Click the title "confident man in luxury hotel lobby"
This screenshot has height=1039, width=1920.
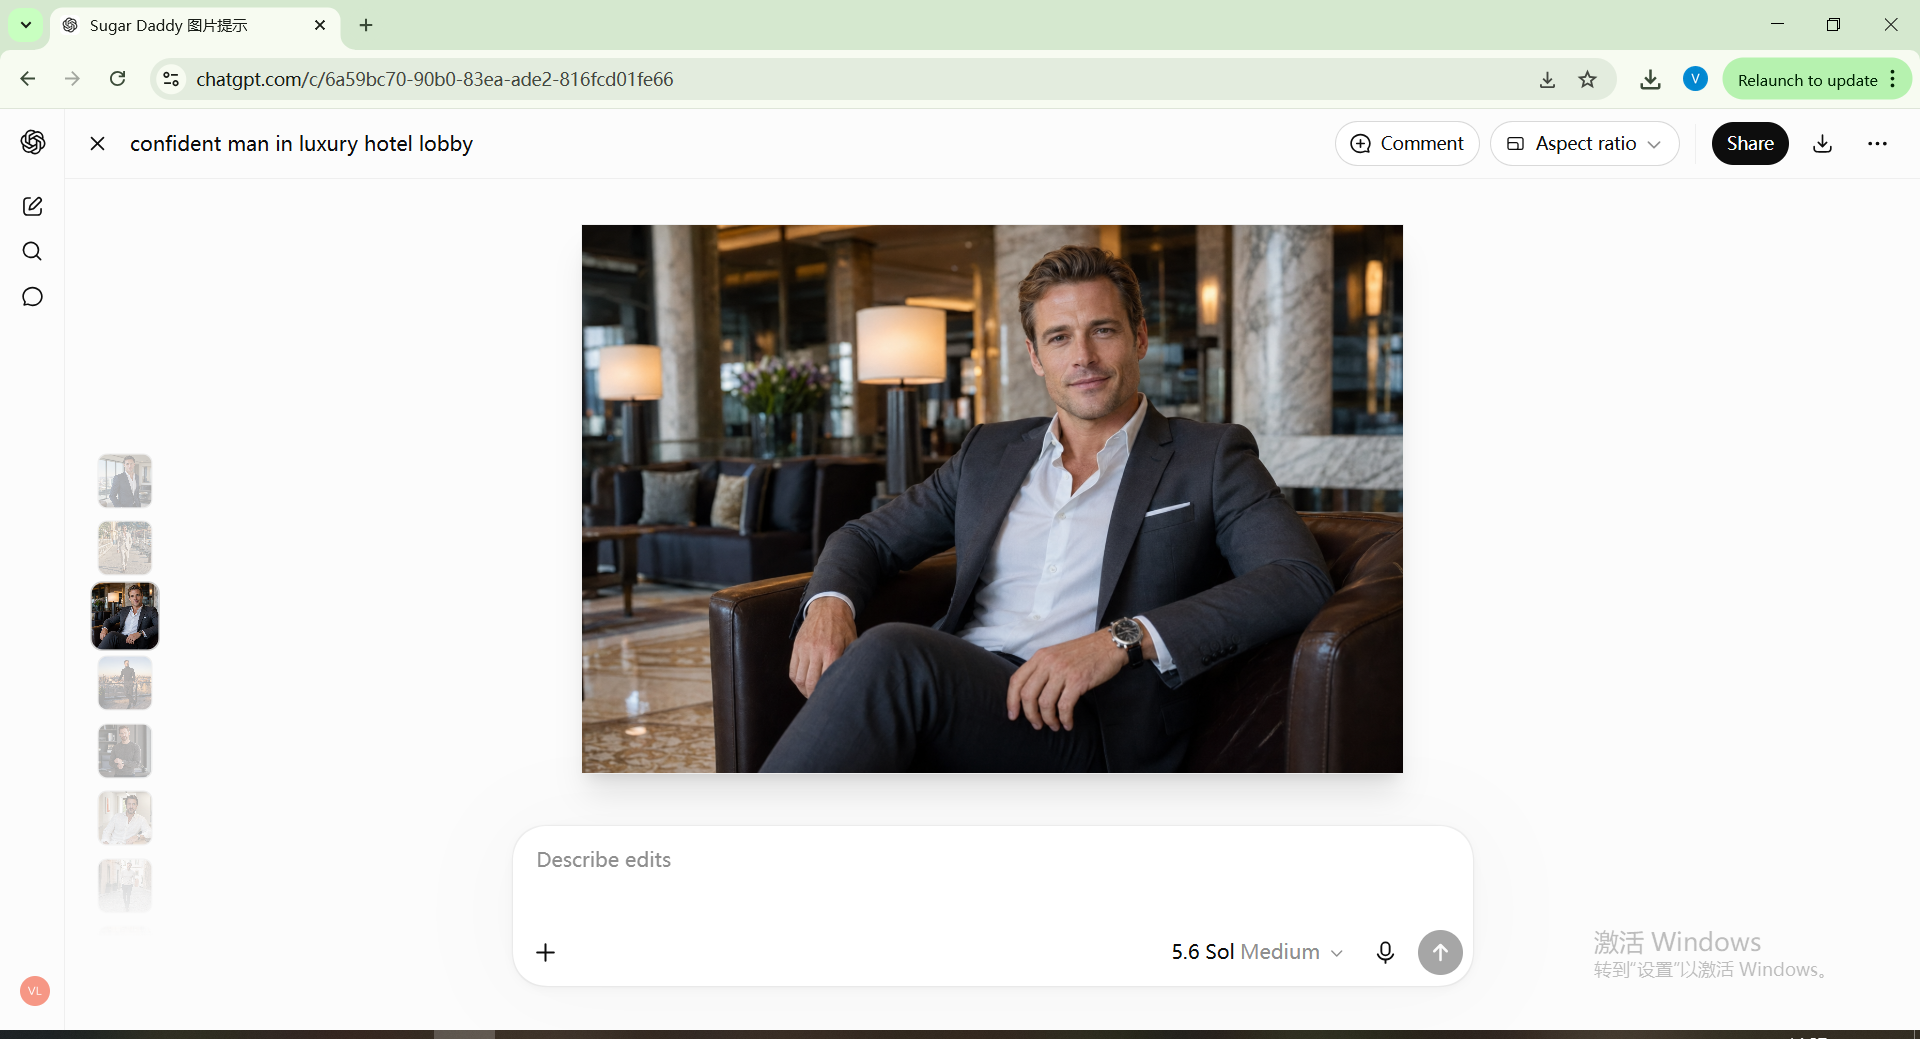click(x=301, y=144)
